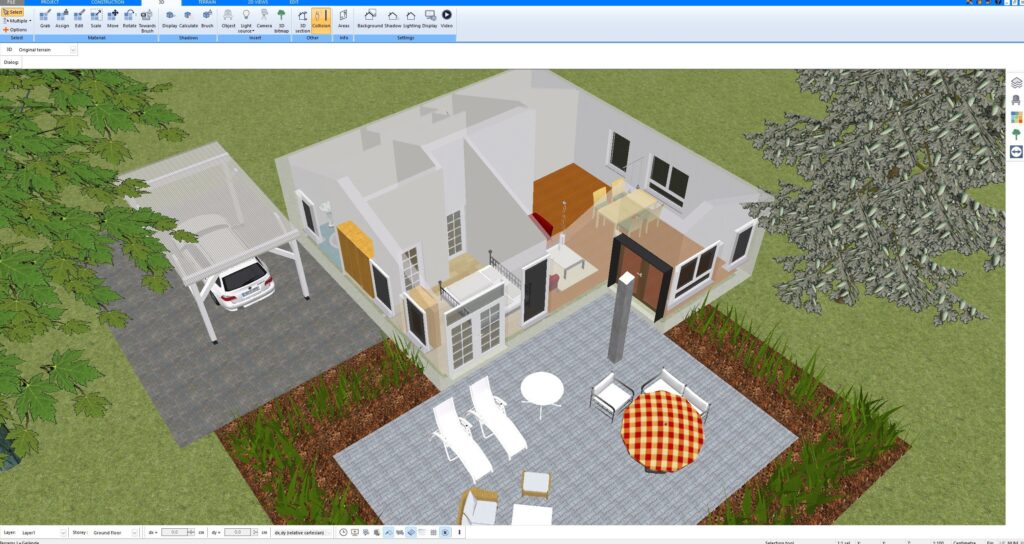Toggle the Select mode button
Screen dimensions: 1024x544
[x=13, y=11]
